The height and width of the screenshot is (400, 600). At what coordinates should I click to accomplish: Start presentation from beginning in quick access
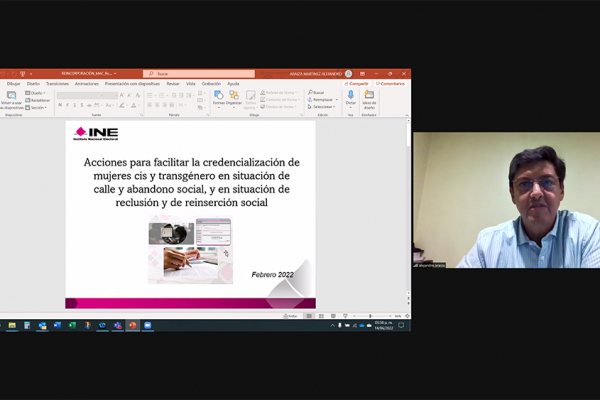[23, 73]
